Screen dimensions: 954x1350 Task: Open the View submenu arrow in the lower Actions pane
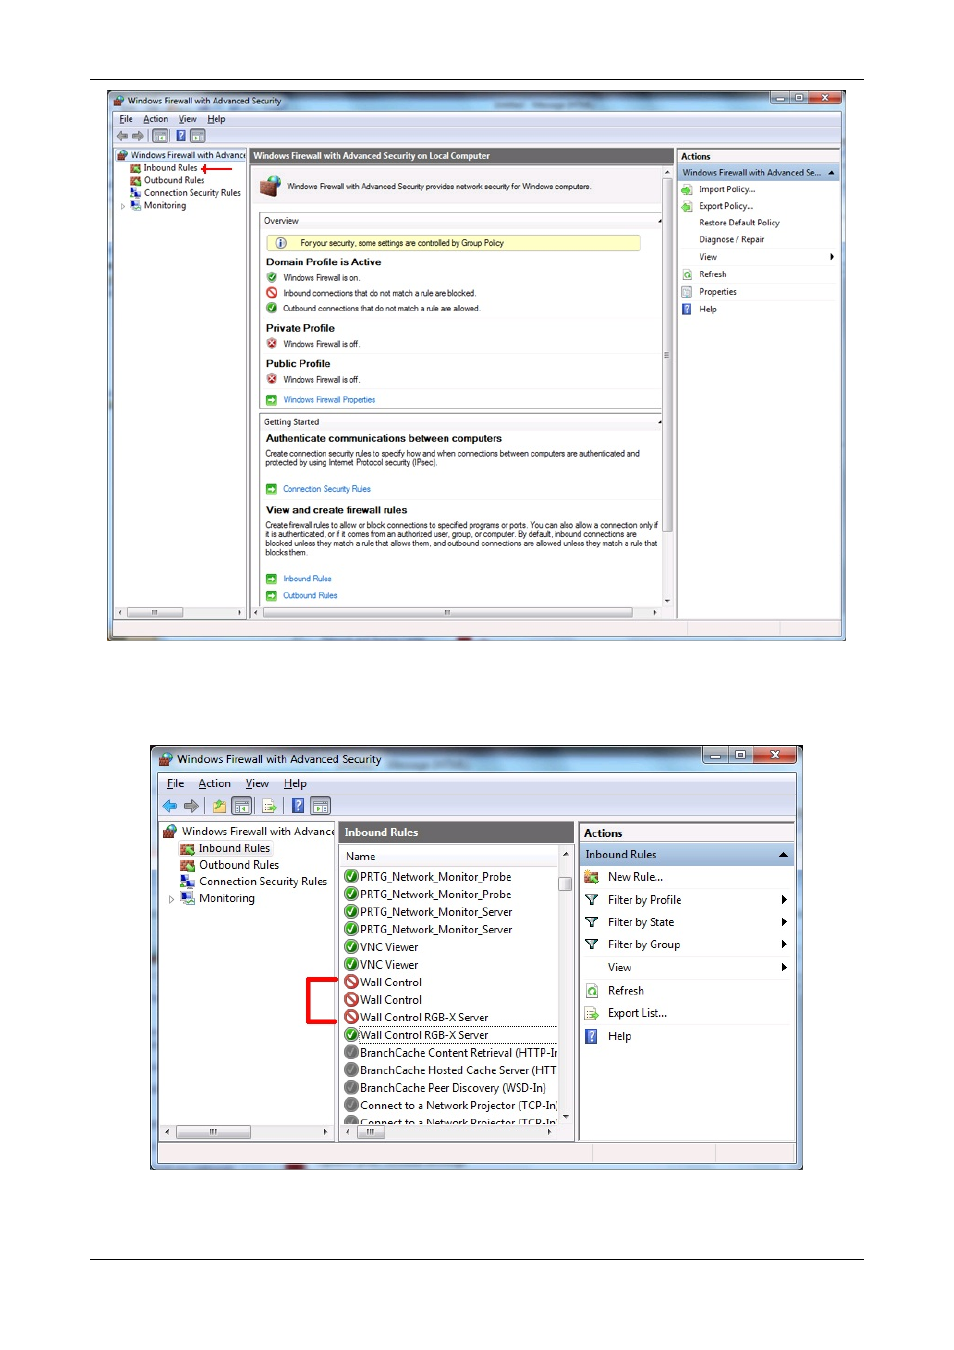784,967
